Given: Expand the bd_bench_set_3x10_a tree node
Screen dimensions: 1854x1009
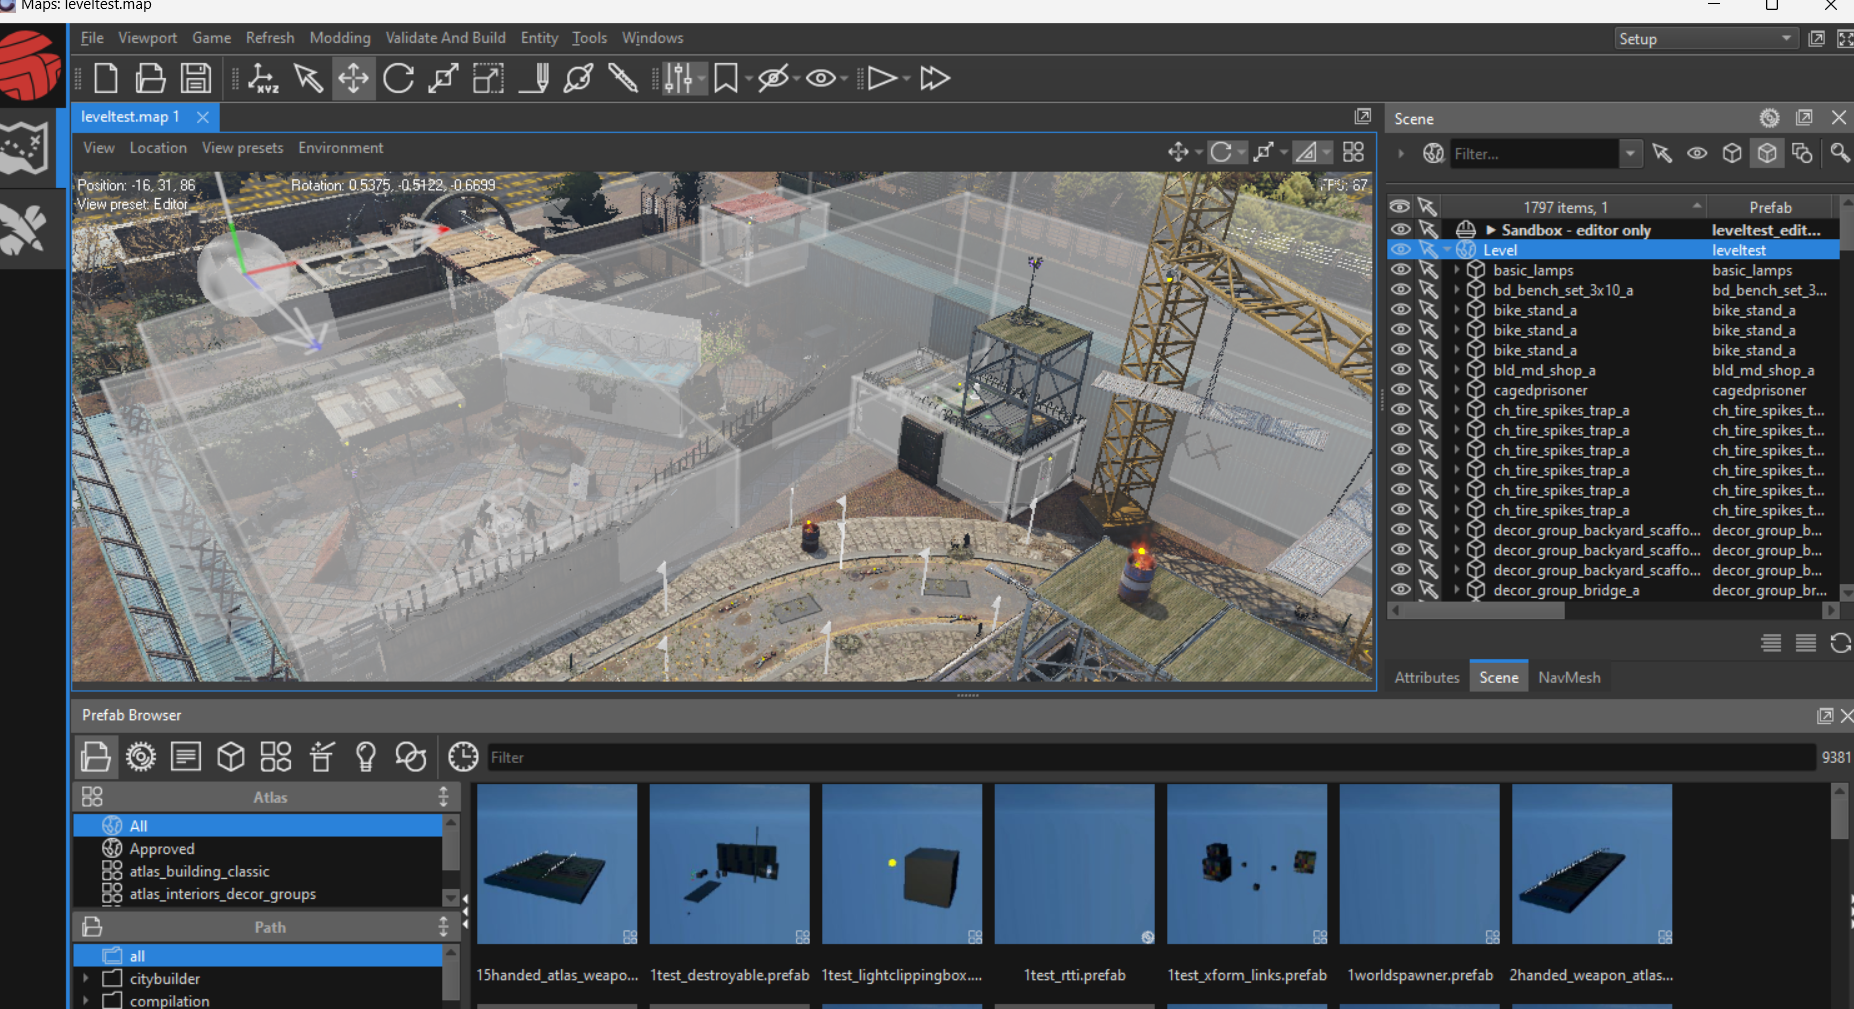Looking at the screenshot, I should pos(1457,290).
